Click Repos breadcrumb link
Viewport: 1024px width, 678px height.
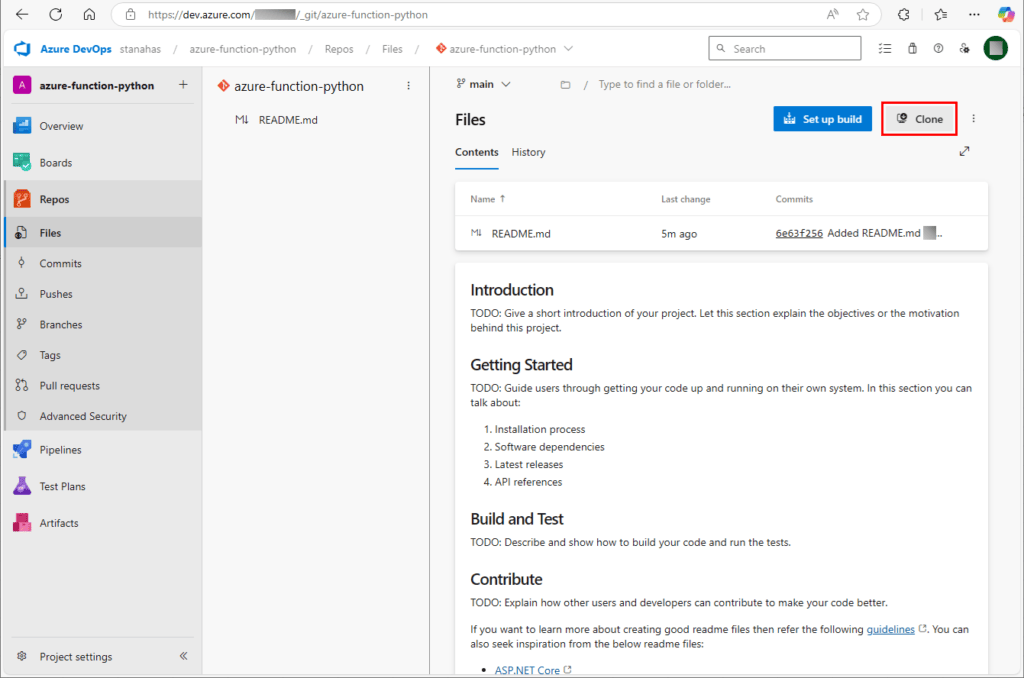[339, 49]
